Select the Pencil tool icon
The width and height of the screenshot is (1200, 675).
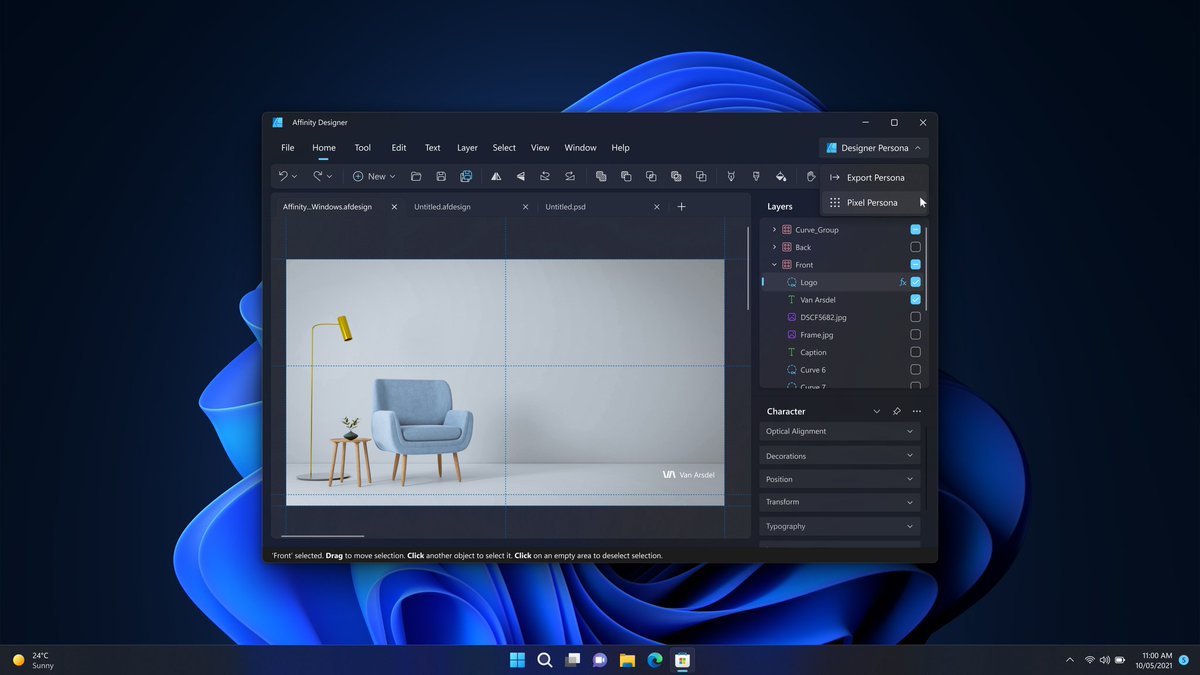(756, 176)
